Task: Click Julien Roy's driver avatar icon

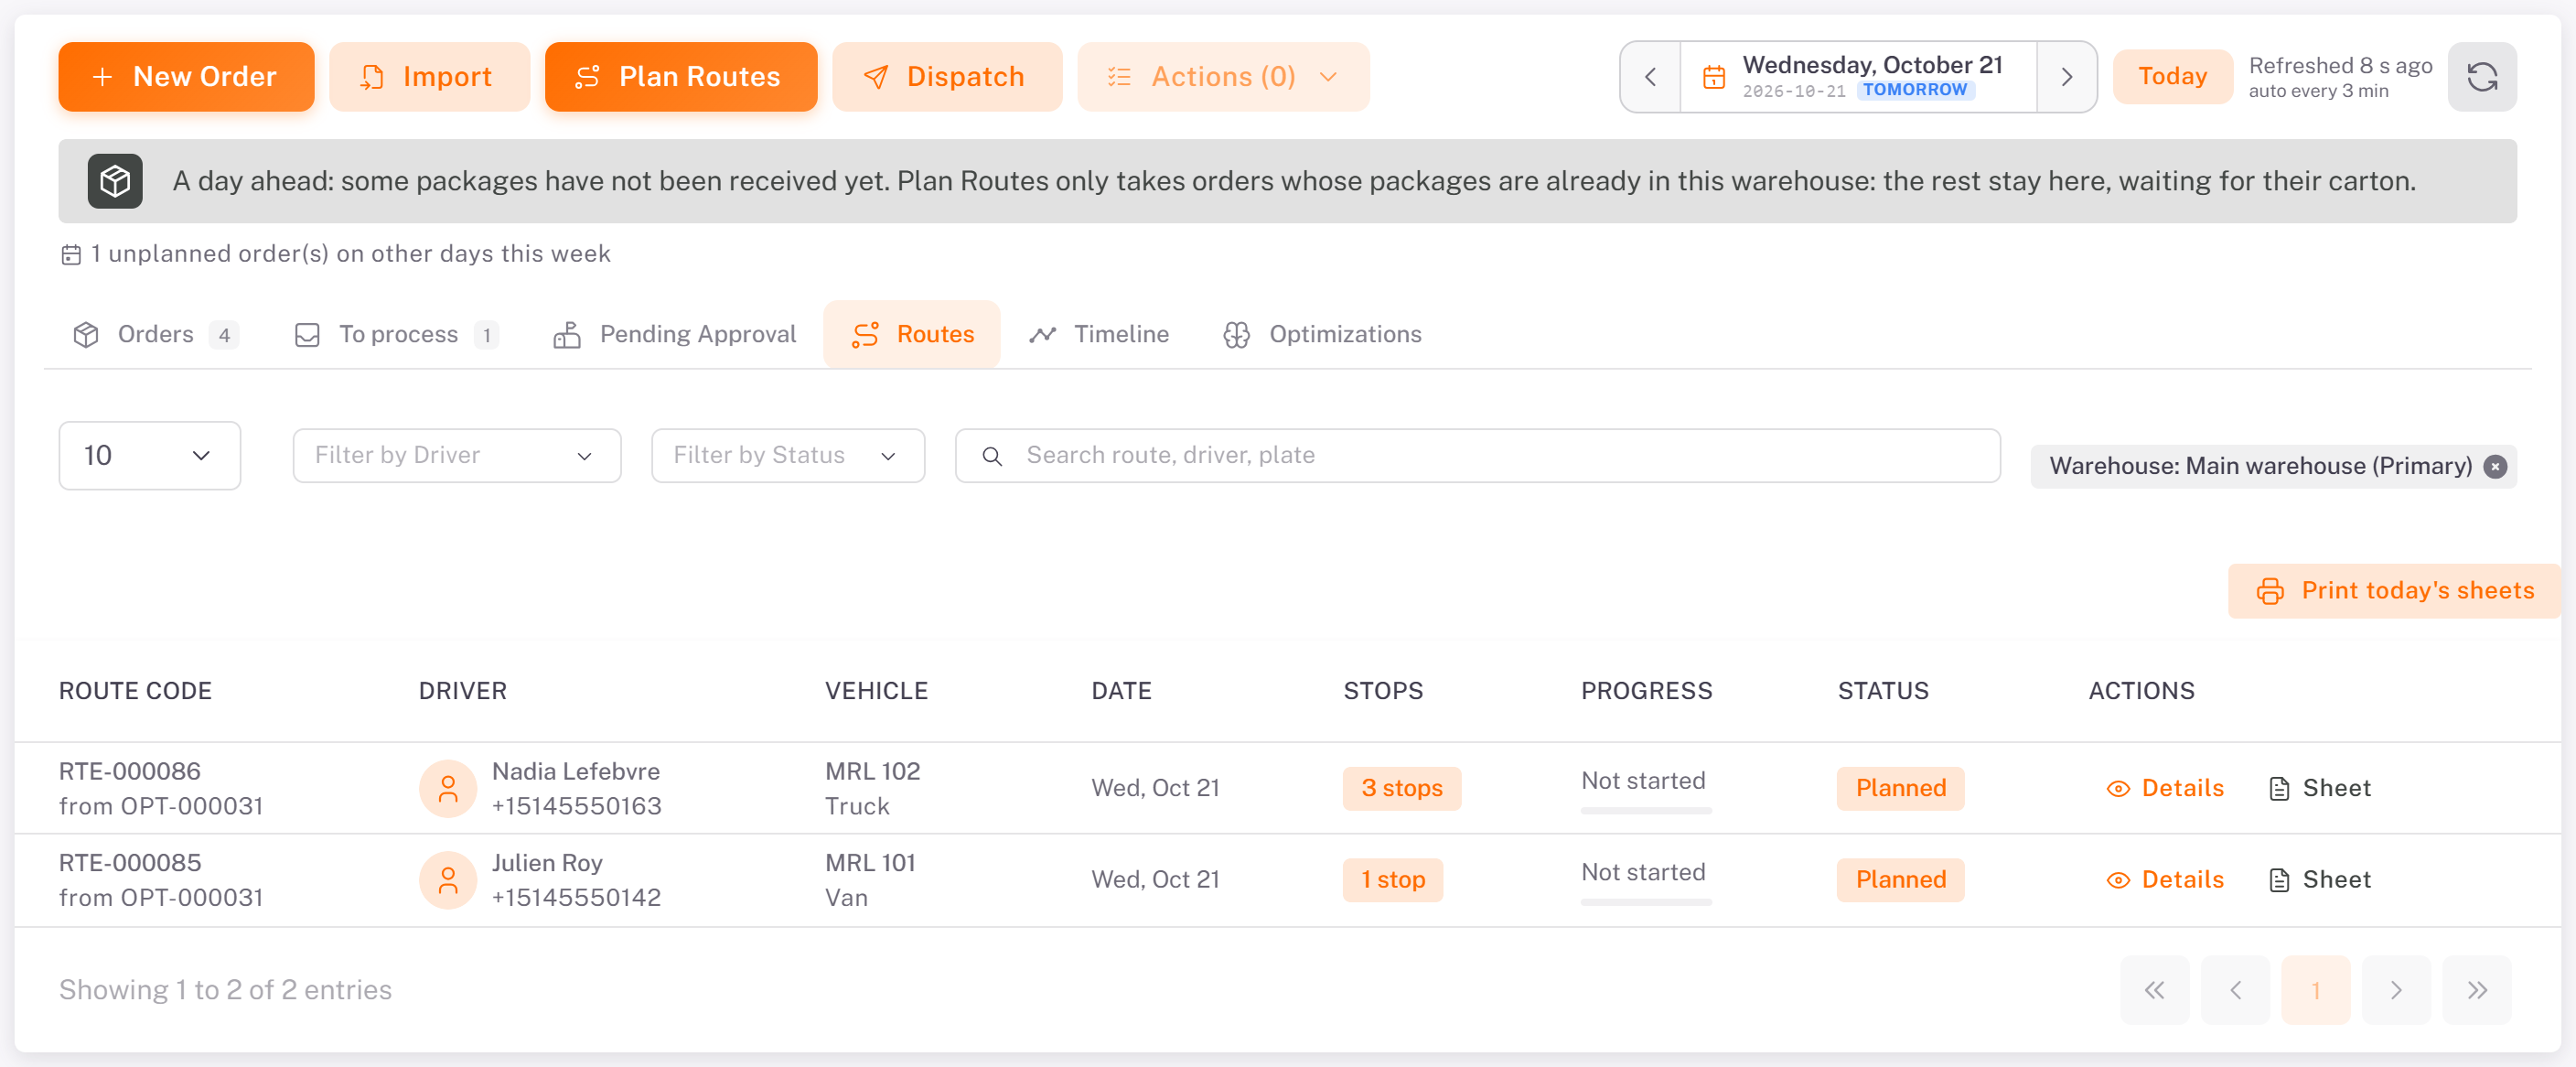Action: (x=447, y=880)
